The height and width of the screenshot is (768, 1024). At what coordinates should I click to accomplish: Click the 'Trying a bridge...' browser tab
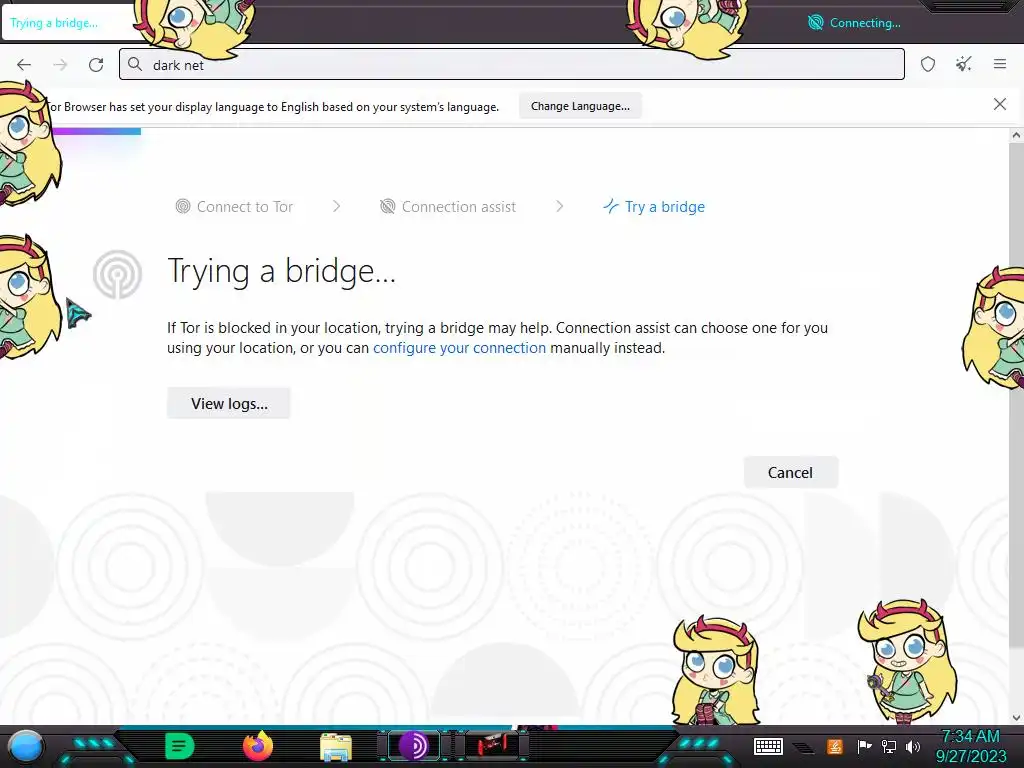coord(68,23)
